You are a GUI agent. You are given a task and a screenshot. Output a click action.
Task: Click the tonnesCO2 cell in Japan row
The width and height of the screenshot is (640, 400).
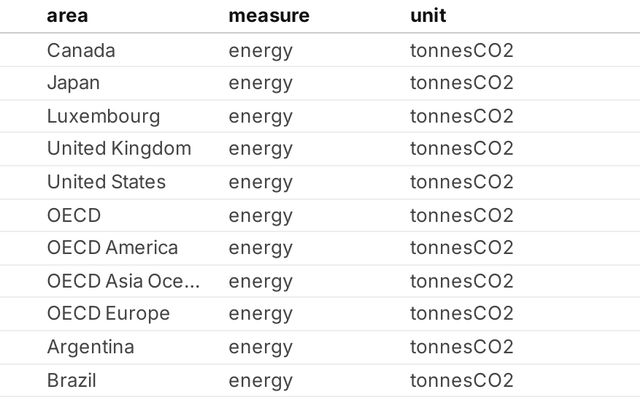pyautogui.click(x=461, y=83)
